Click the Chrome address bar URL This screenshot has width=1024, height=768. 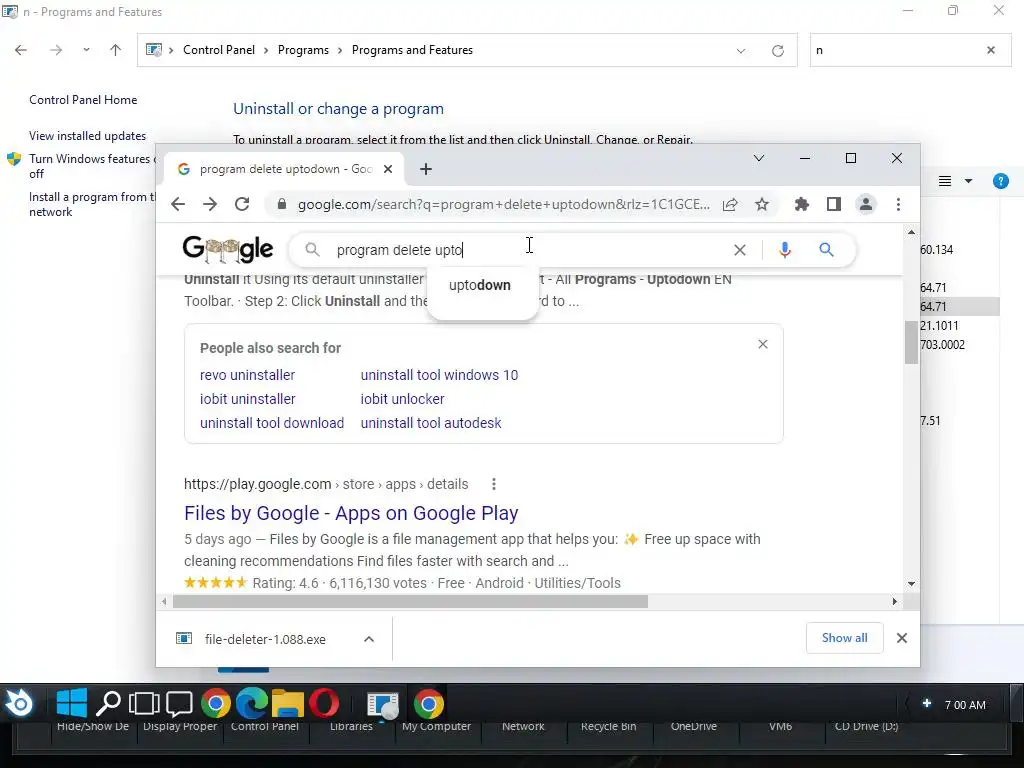click(x=504, y=204)
